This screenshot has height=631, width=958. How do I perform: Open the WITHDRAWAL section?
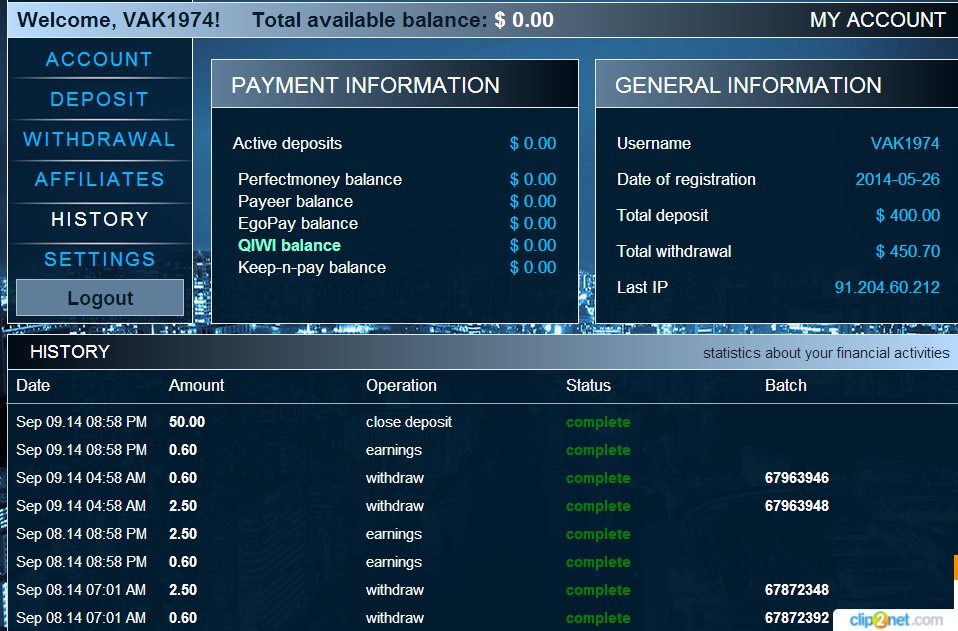click(x=99, y=139)
